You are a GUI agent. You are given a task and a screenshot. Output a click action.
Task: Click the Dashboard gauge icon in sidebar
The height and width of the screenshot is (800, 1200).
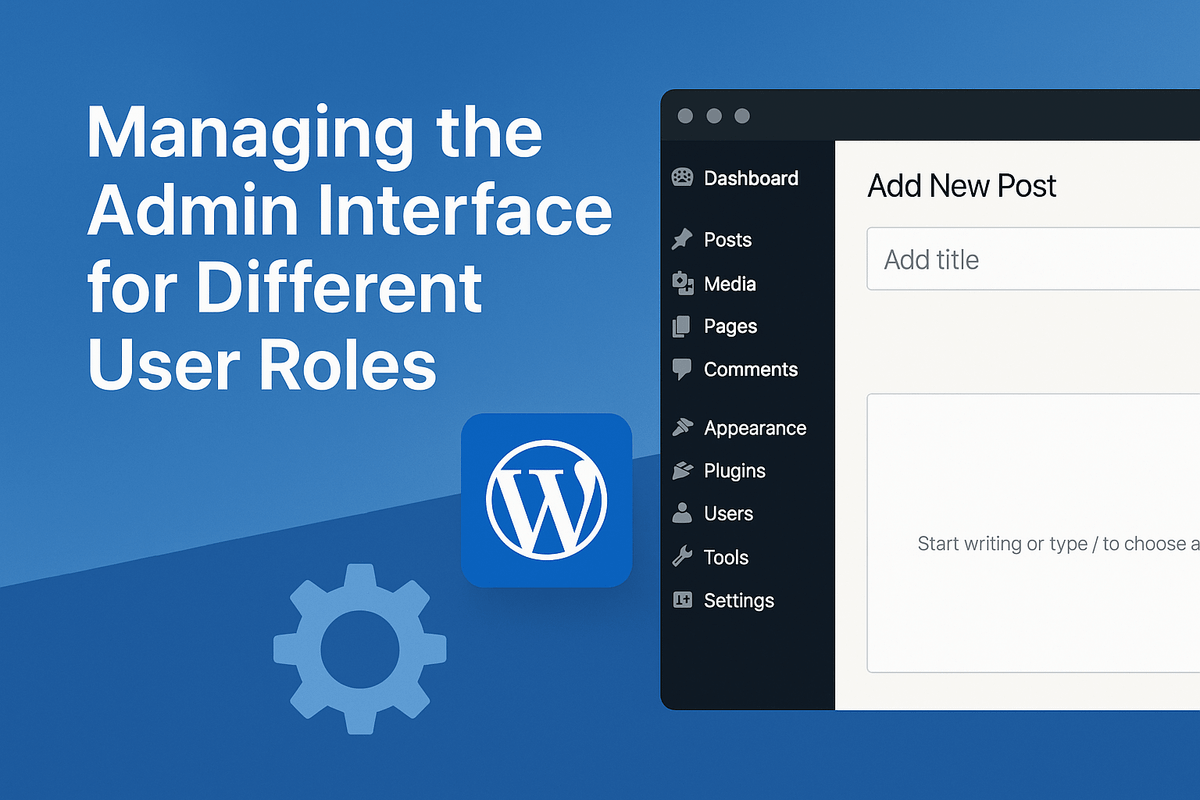tap(683, 178)
